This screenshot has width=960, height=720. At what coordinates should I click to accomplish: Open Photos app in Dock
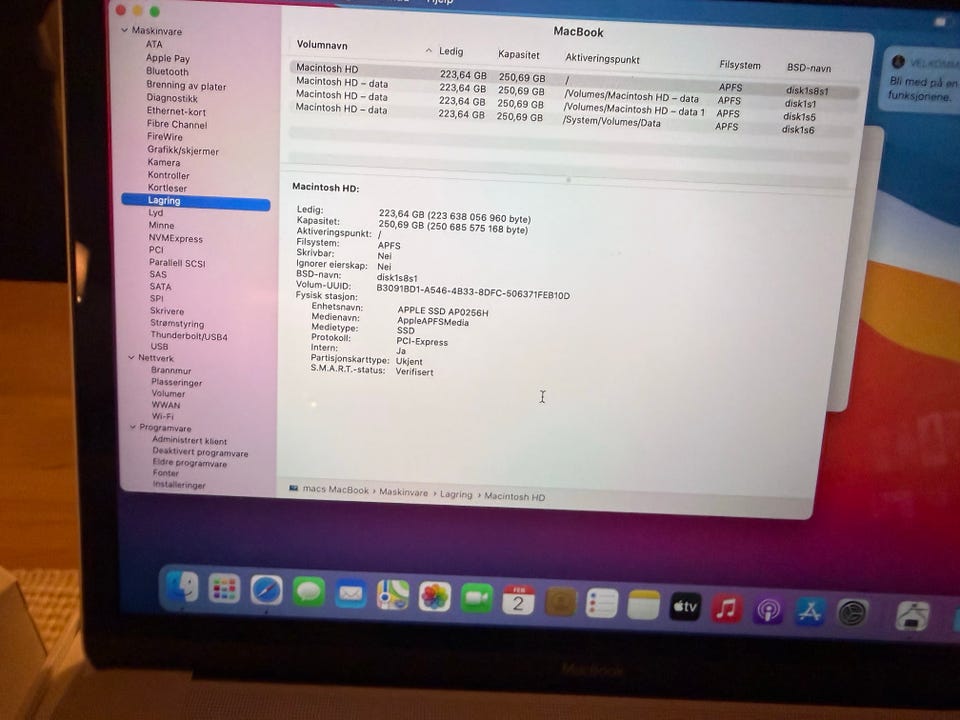point(435,597)
